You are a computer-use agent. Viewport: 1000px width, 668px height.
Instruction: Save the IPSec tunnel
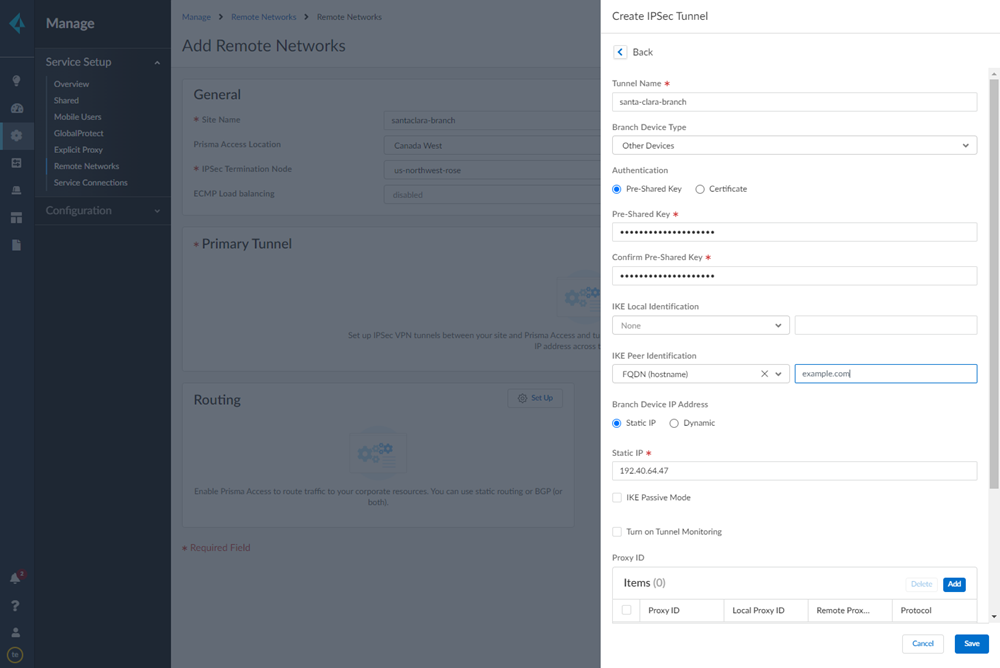point(971,644)
